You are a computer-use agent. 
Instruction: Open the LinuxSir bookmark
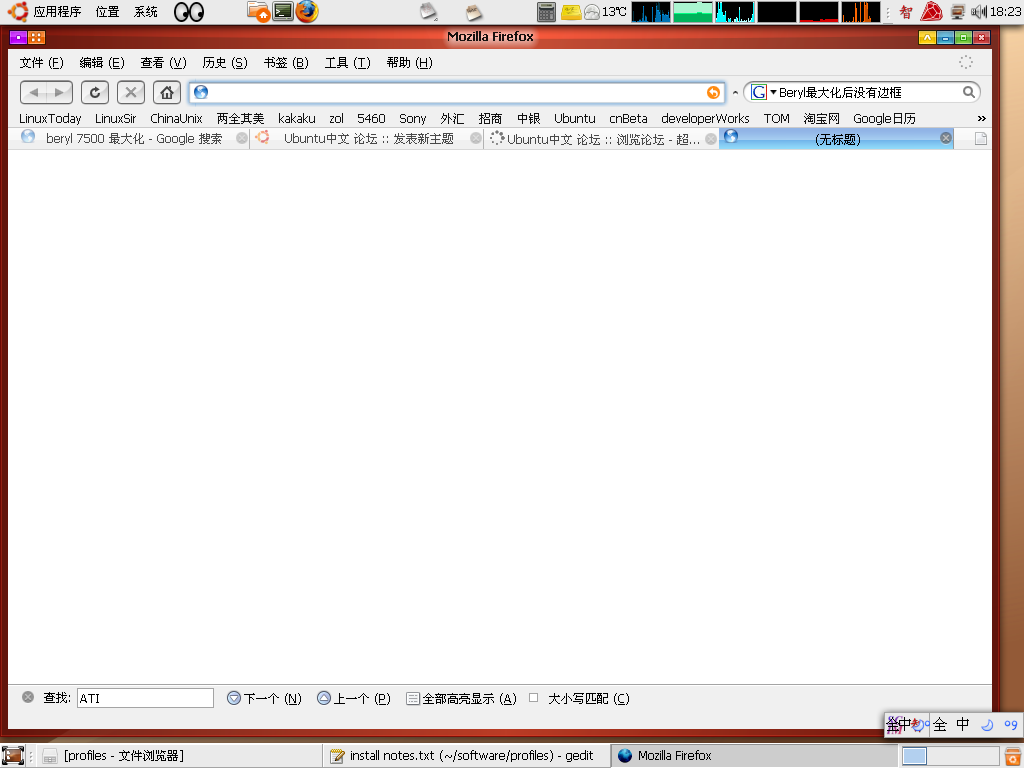[116, 118]
